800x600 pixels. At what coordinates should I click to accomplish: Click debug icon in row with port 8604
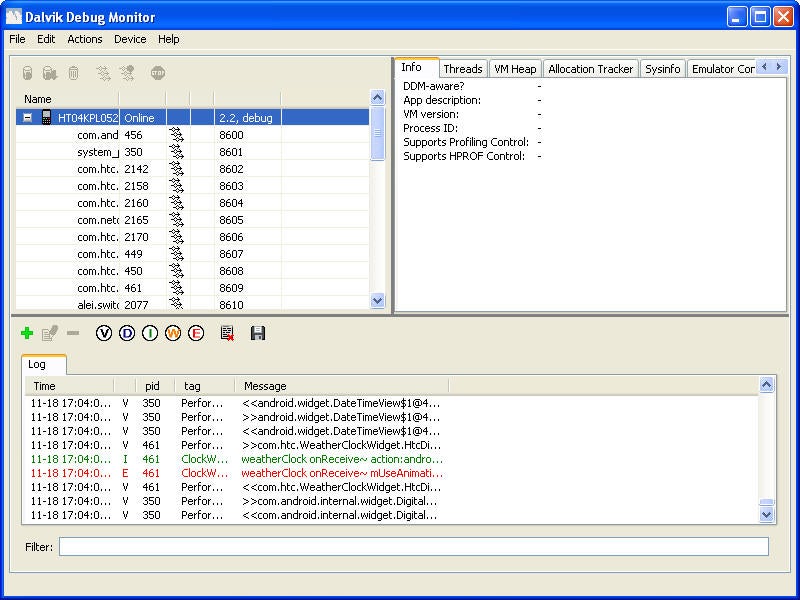click(x=177, y=203)
